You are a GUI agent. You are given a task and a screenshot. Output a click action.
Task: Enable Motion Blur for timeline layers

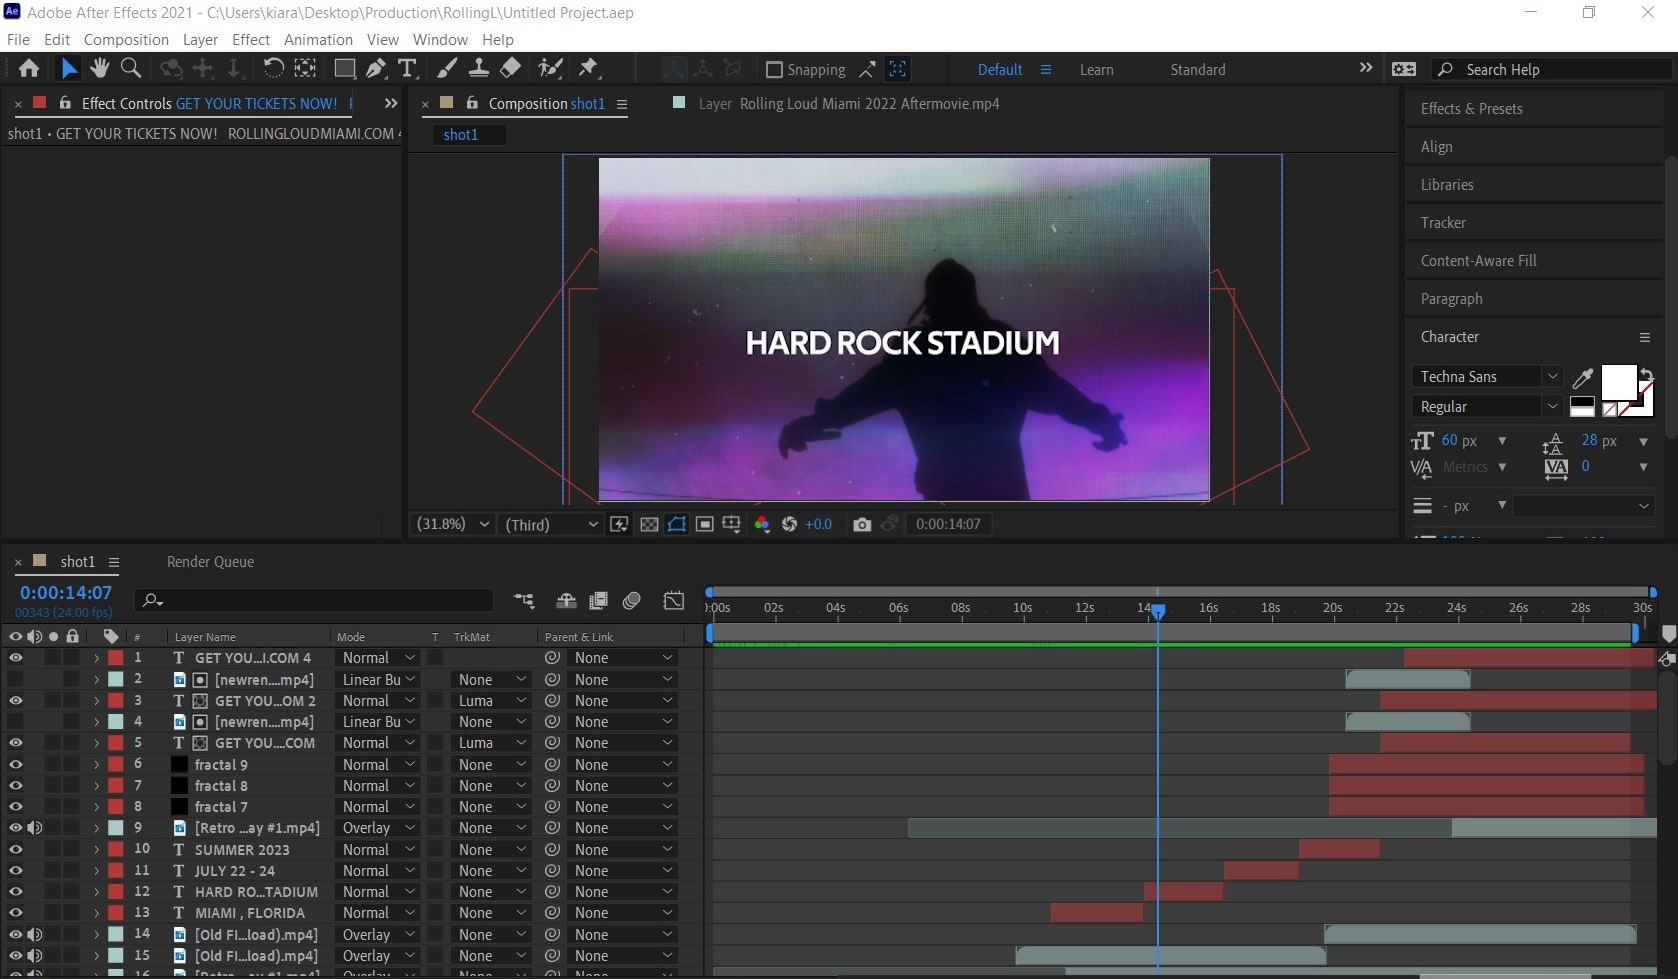[631, 600]
